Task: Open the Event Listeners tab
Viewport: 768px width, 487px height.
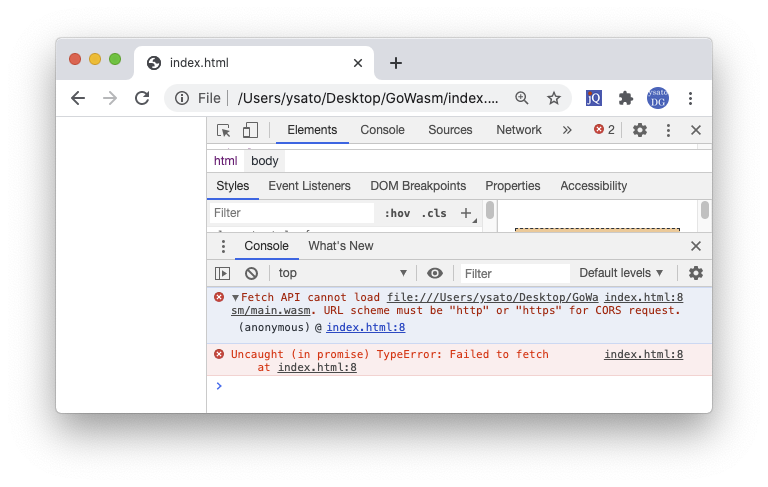Action: pyautogui.click(x=309, y=186)
